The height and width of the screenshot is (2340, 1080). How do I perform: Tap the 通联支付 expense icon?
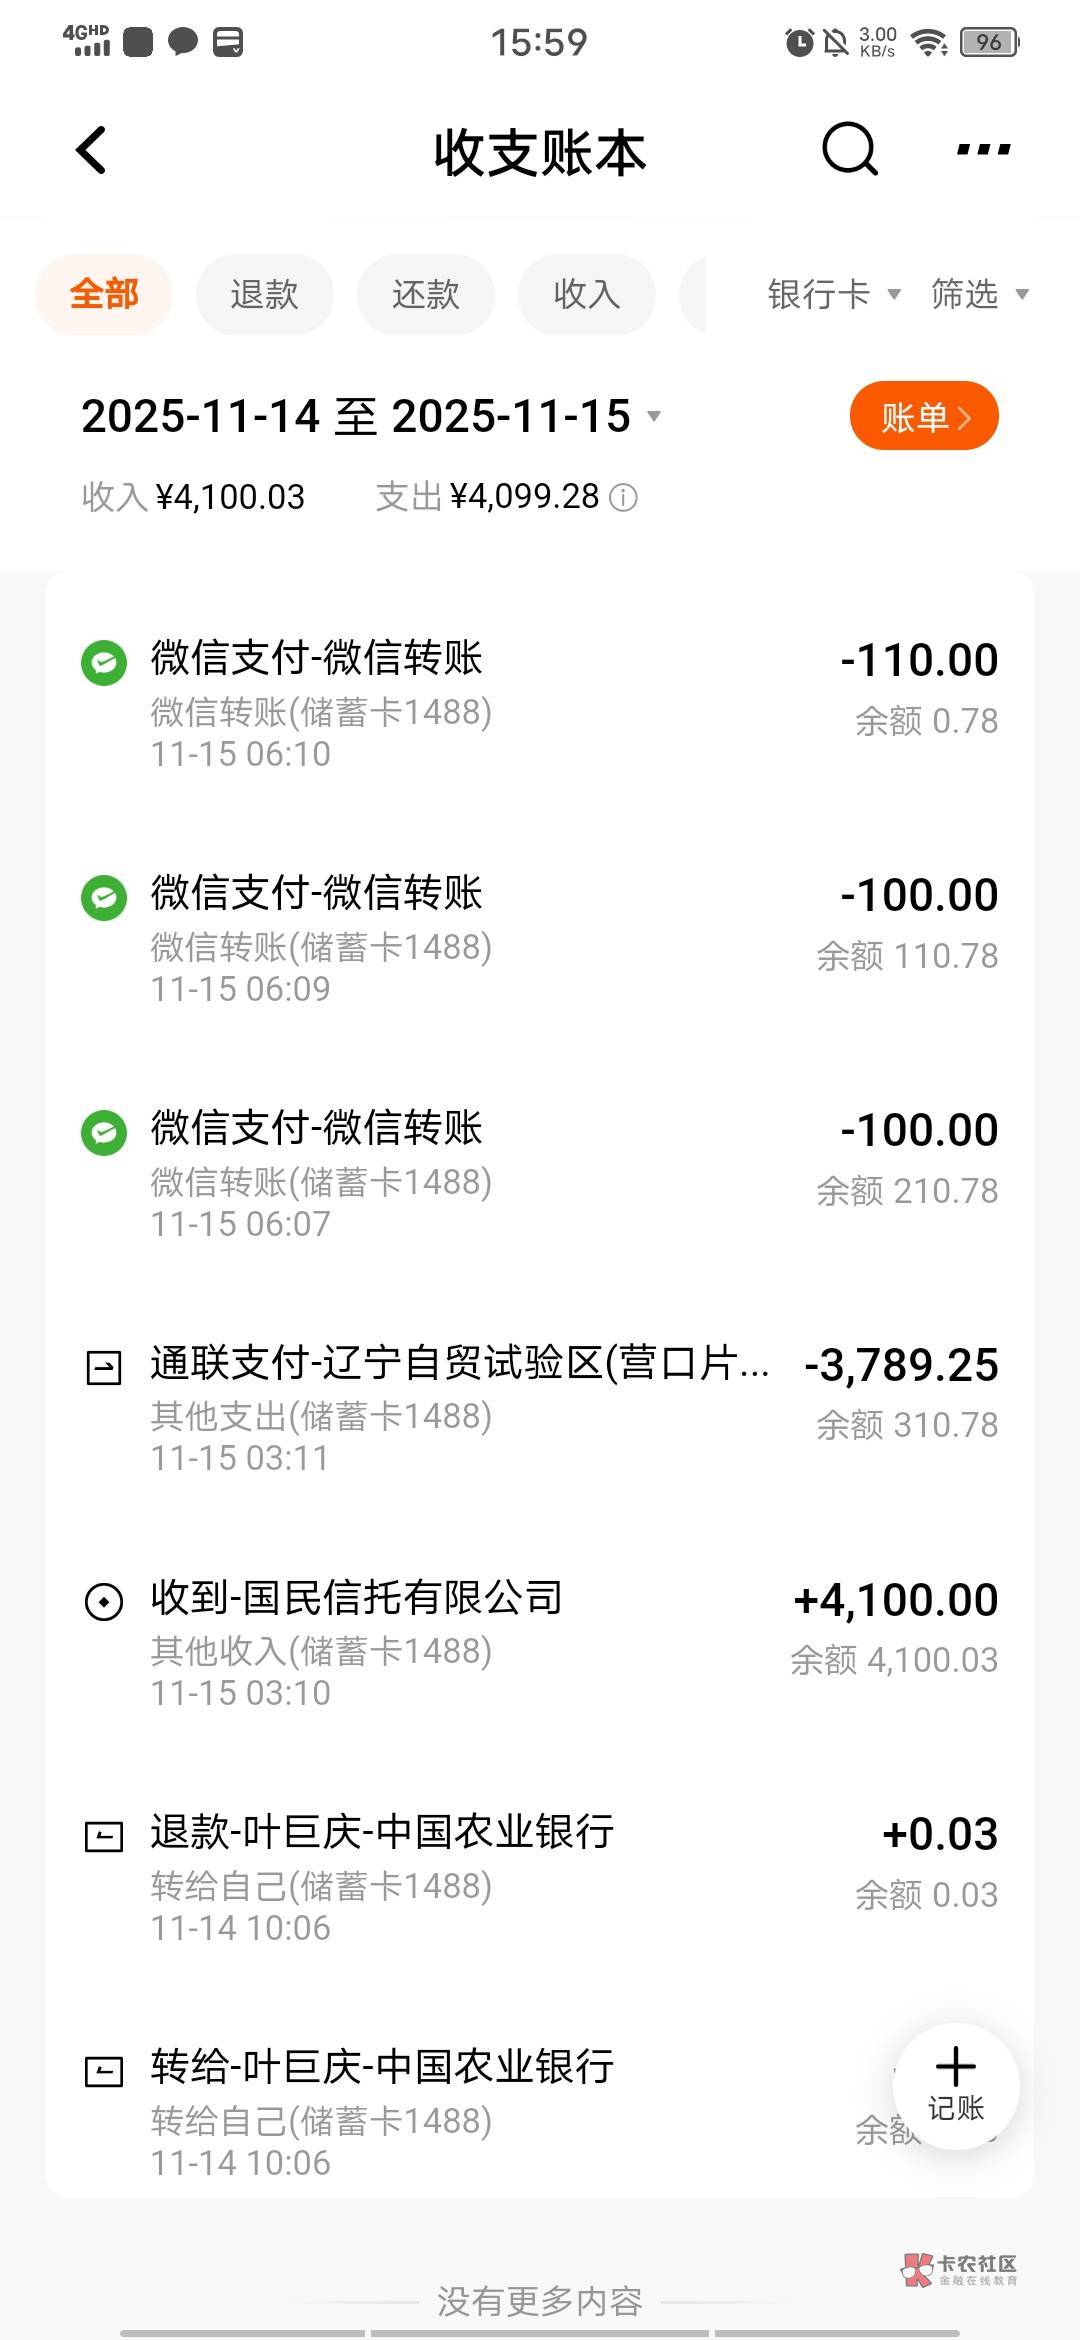point(104,1367)
